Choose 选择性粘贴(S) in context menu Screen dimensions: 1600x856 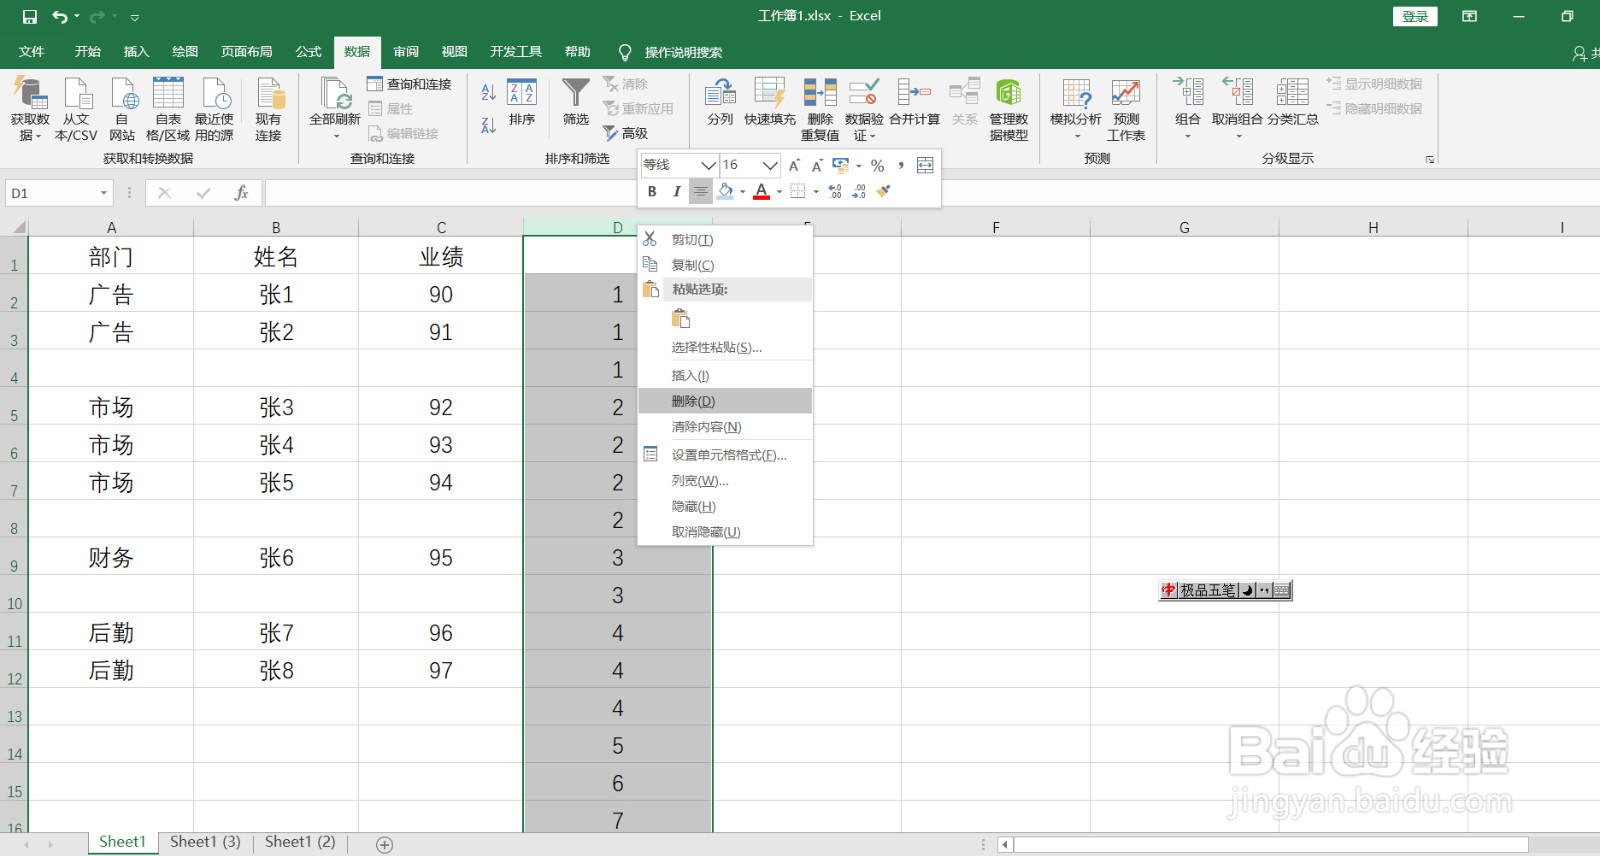click(x=725, y=348)
